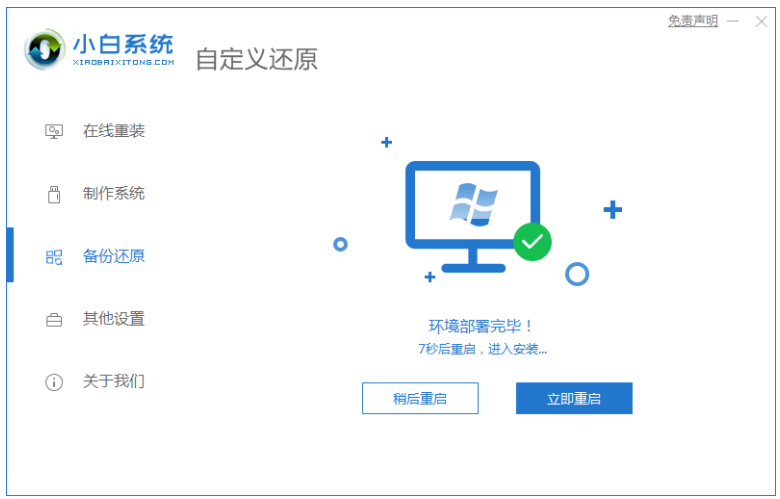This screenshot has height=499, width=780.
Task: Click the grid icon beside 备份还原
Action: [54, 257]
